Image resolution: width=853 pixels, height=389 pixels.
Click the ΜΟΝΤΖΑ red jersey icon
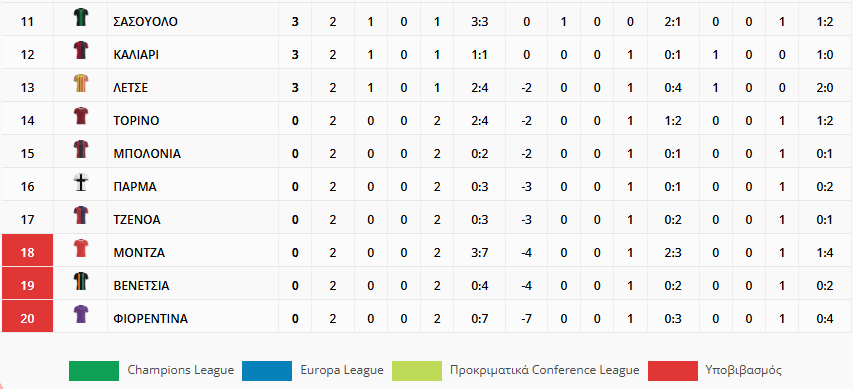click(81, 249)
